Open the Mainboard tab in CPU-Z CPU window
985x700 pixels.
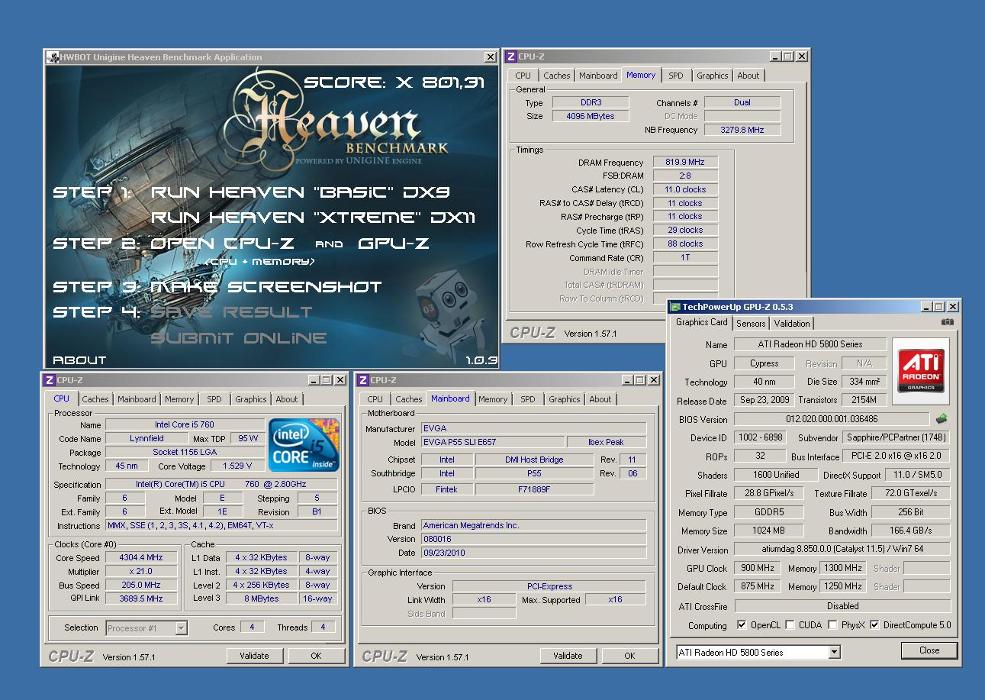pos(136,399)
